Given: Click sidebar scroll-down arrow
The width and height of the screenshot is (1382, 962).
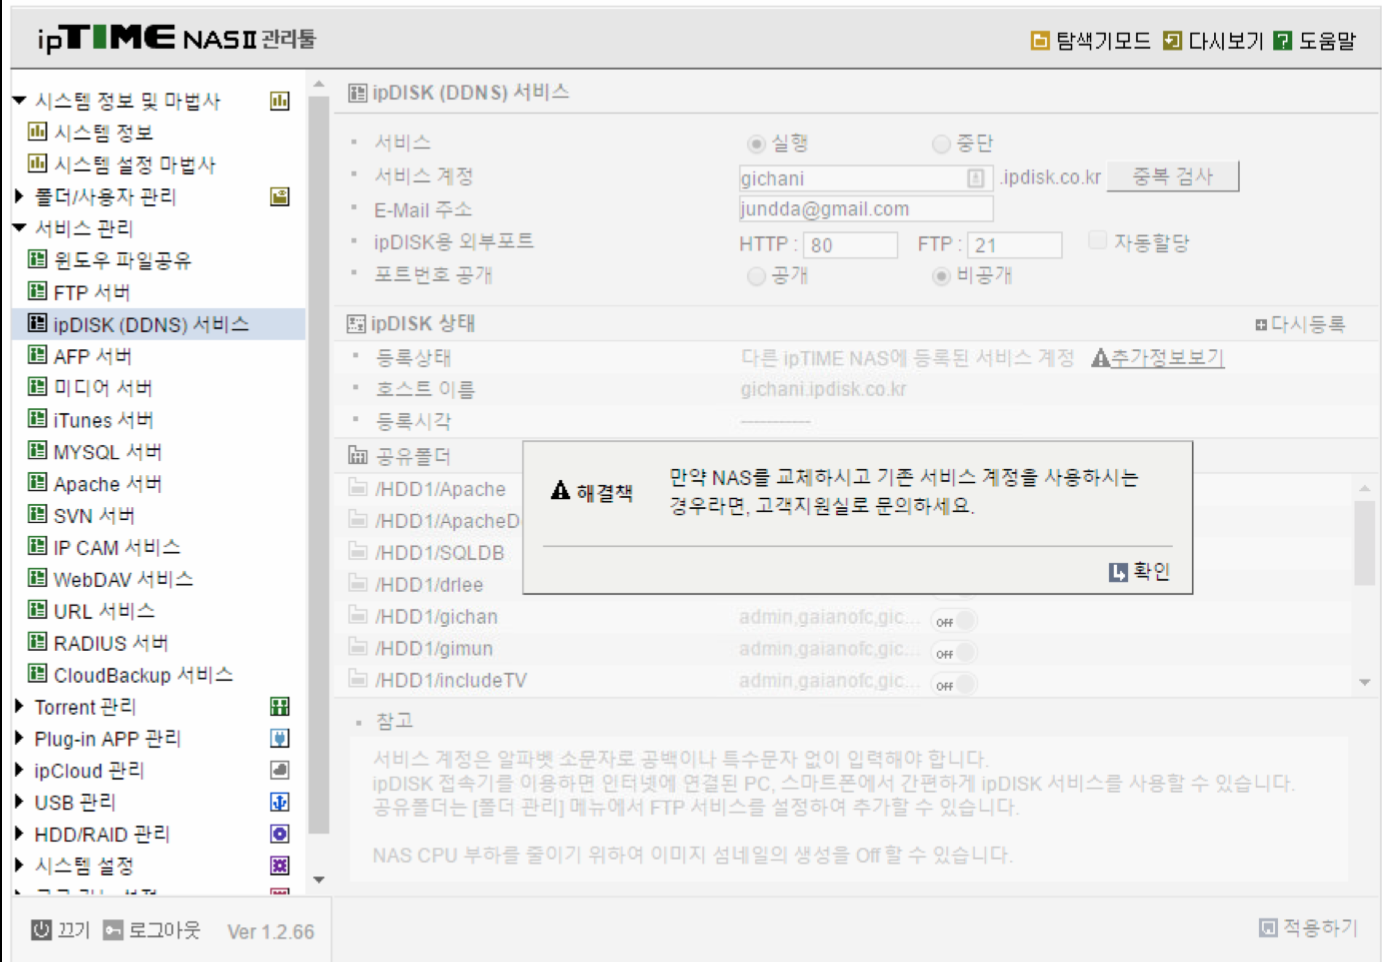Looking at the screenshot, I should pyautogui.click(x=319, y=880).
